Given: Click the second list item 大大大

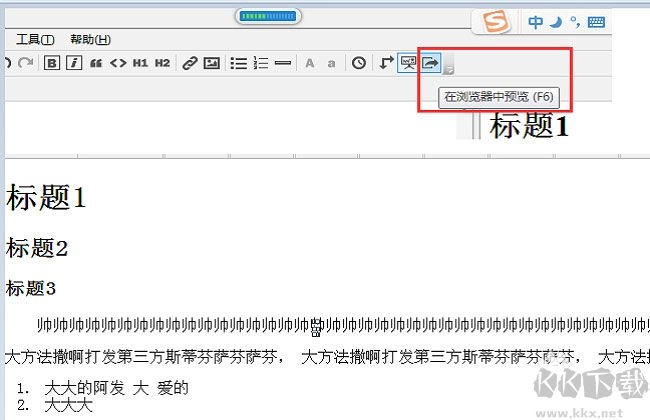Looking at the screenshot, I should coord(68,405).
